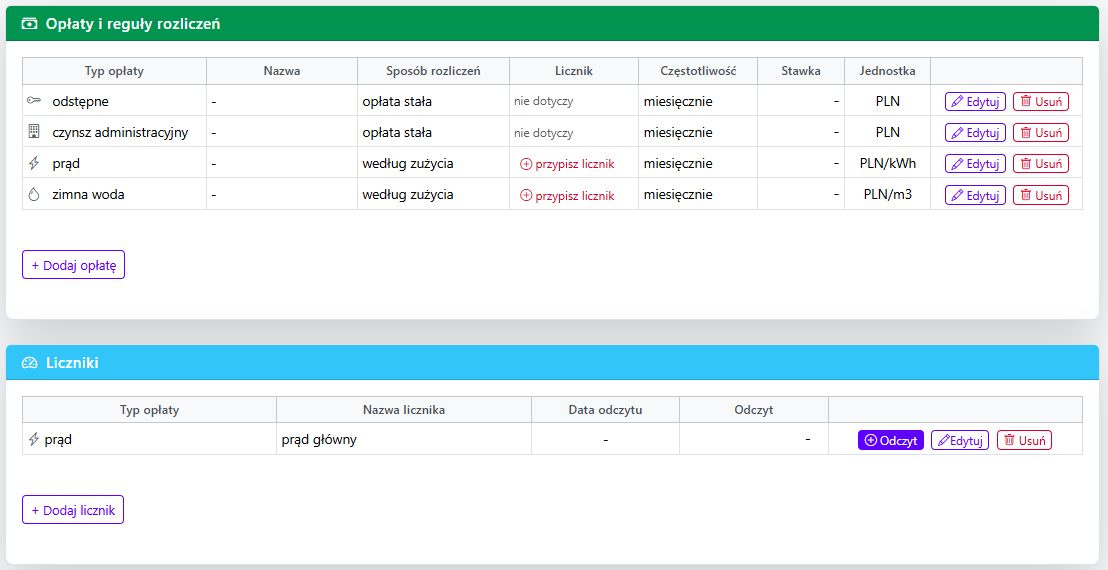Delete the zimna woda fee

click(1041, 194)
